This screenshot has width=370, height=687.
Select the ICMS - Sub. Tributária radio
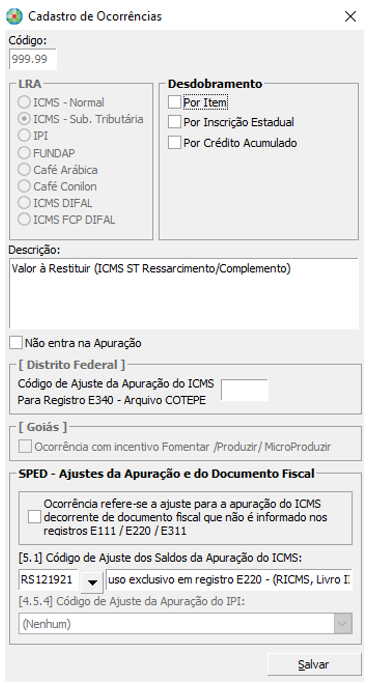24,119
